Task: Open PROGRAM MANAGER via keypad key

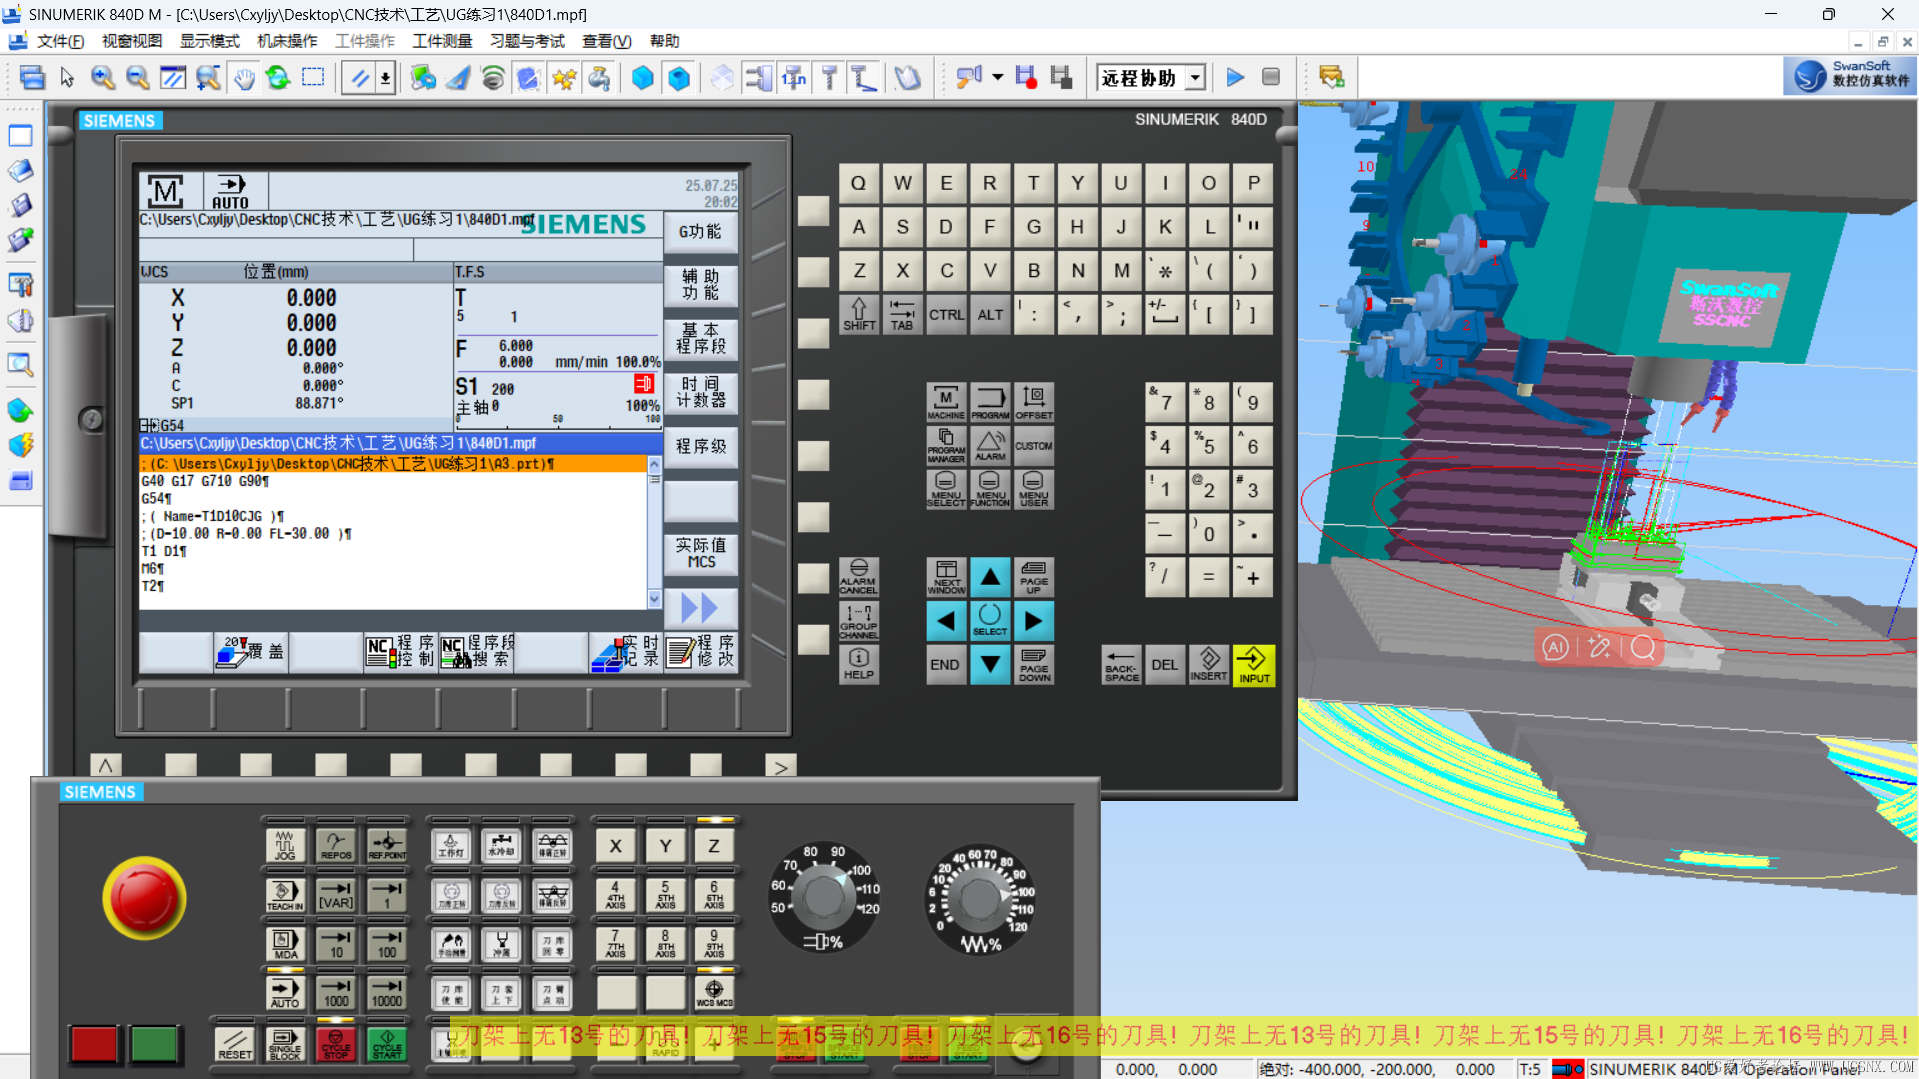Action: 946,446
